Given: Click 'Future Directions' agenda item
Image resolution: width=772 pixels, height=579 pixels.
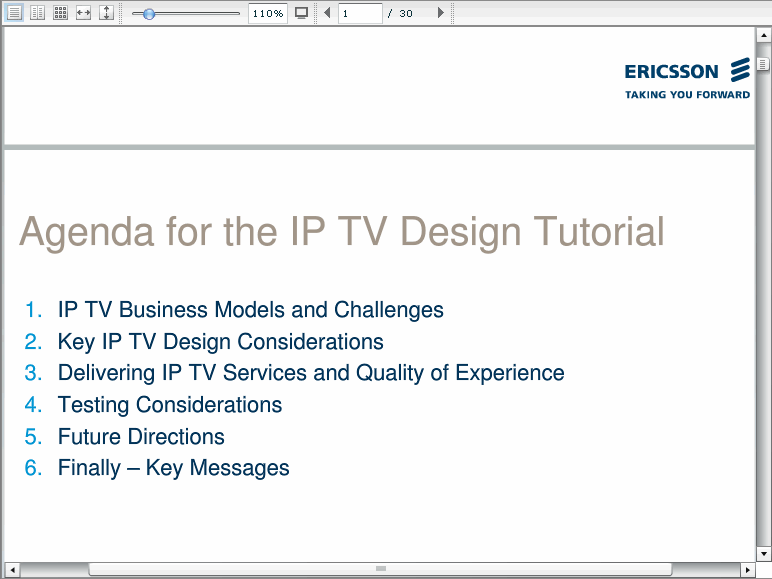Looking at the screenshot, I should click(141, 437).
